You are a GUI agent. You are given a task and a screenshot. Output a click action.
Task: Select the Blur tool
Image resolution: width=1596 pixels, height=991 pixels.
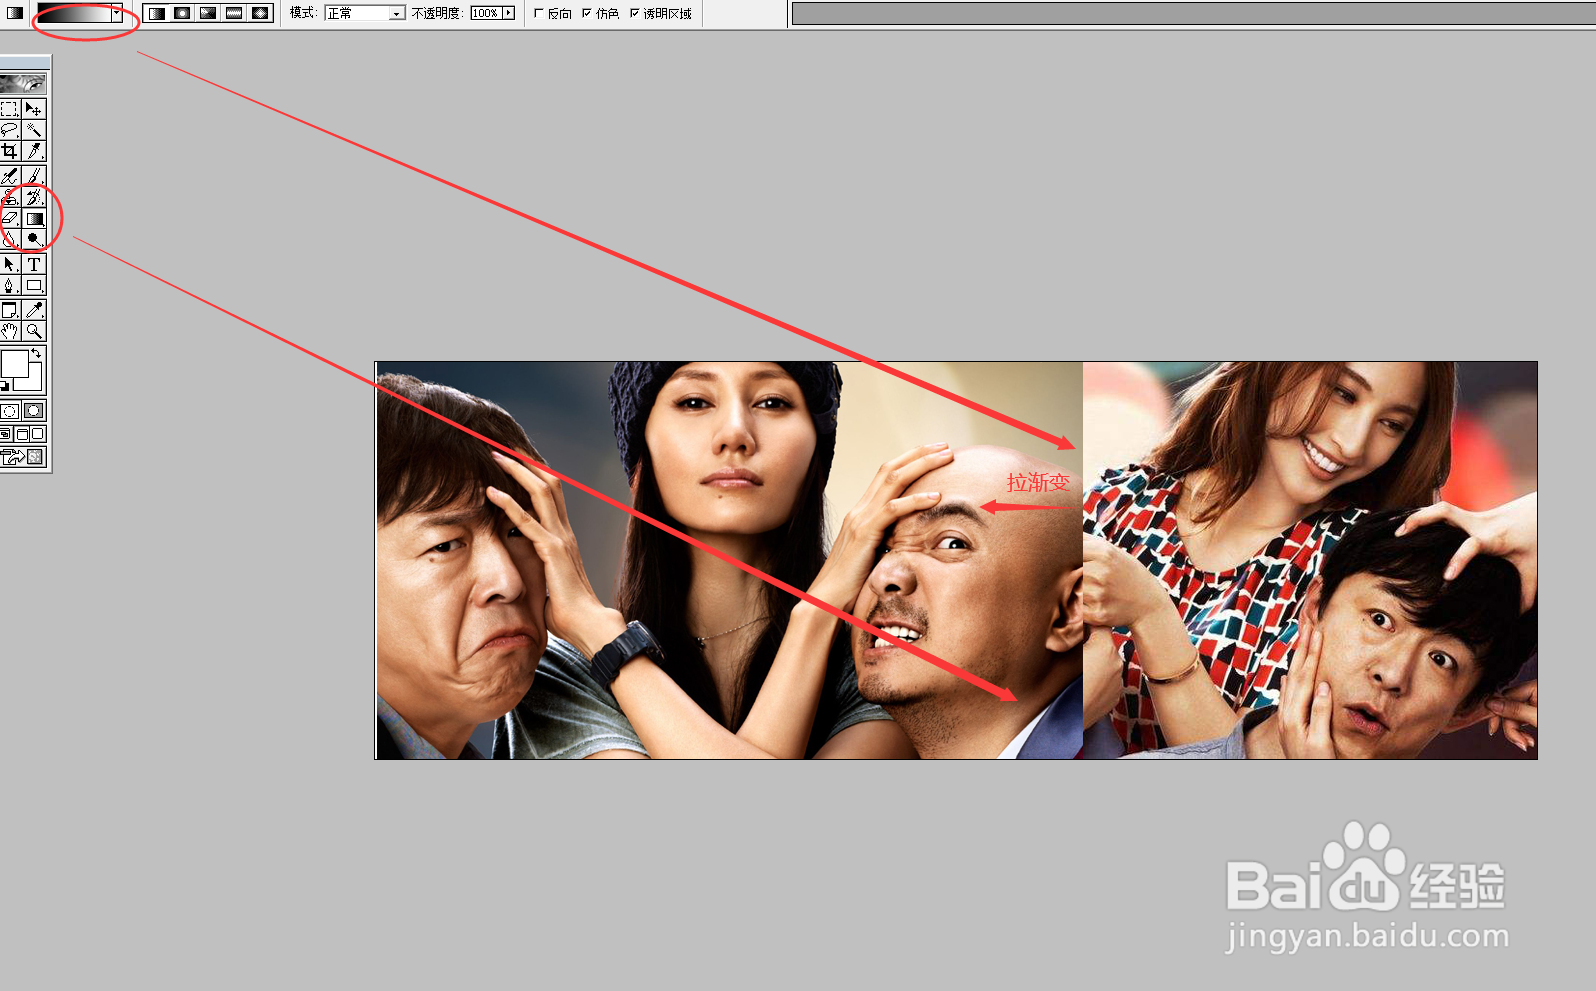click(x=10, y=239)
